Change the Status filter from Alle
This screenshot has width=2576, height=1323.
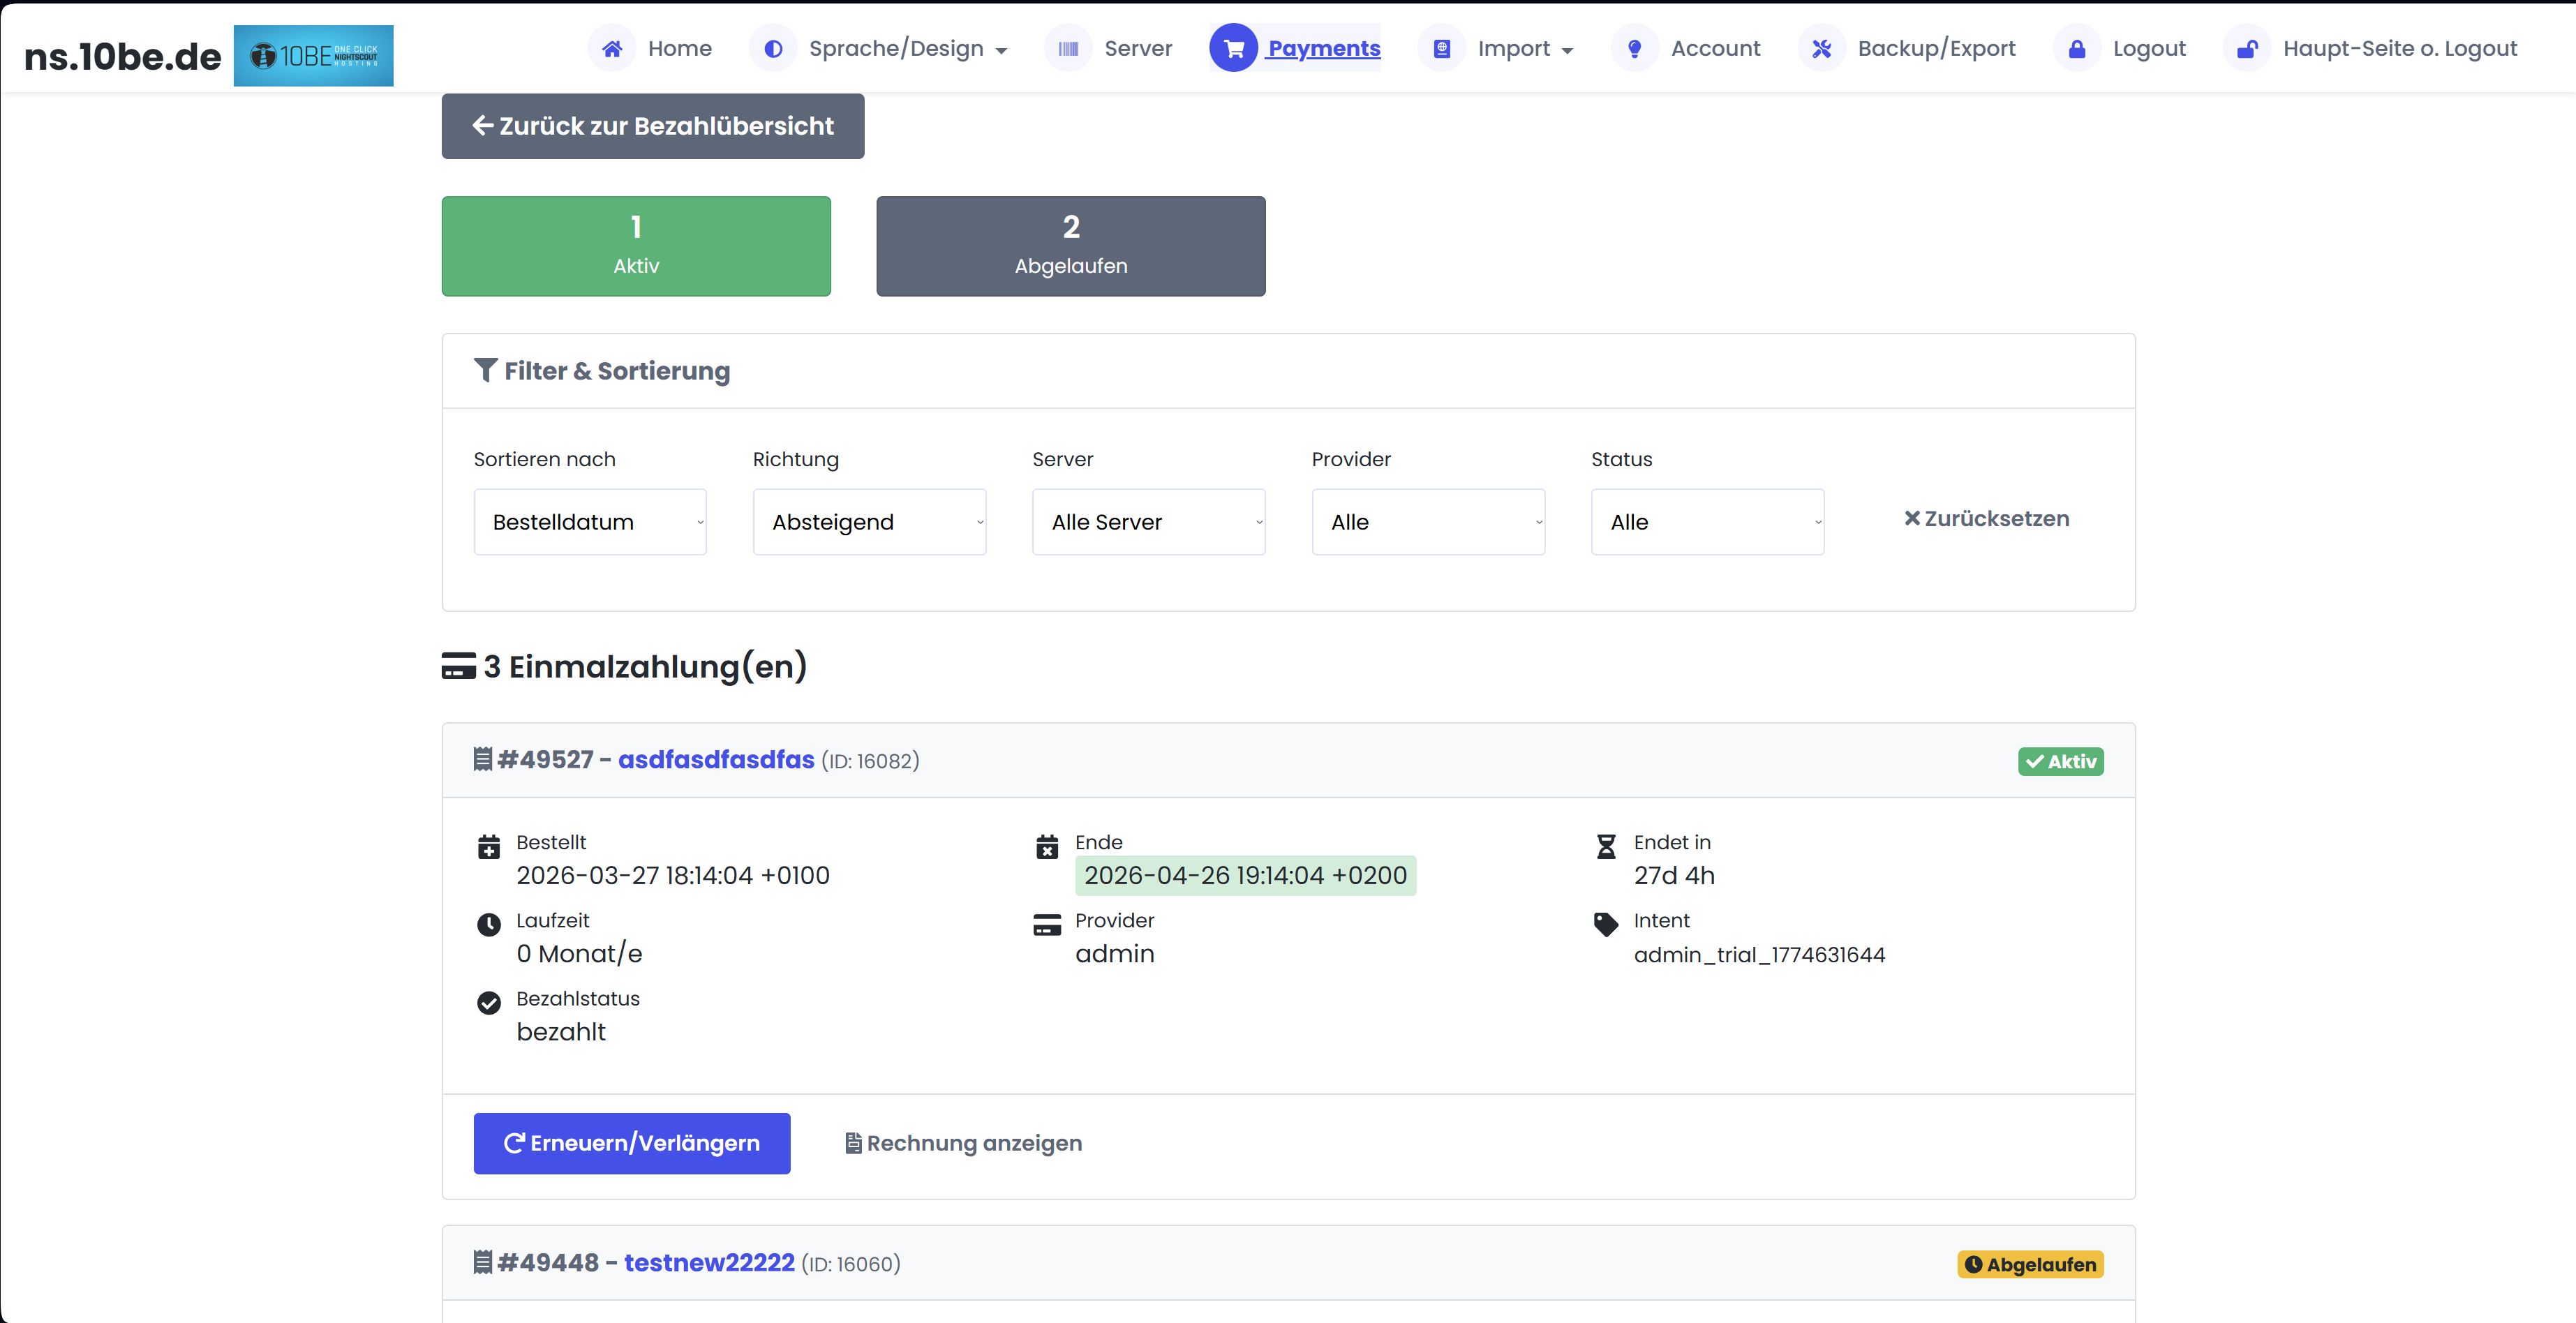tap(1707, 521)
